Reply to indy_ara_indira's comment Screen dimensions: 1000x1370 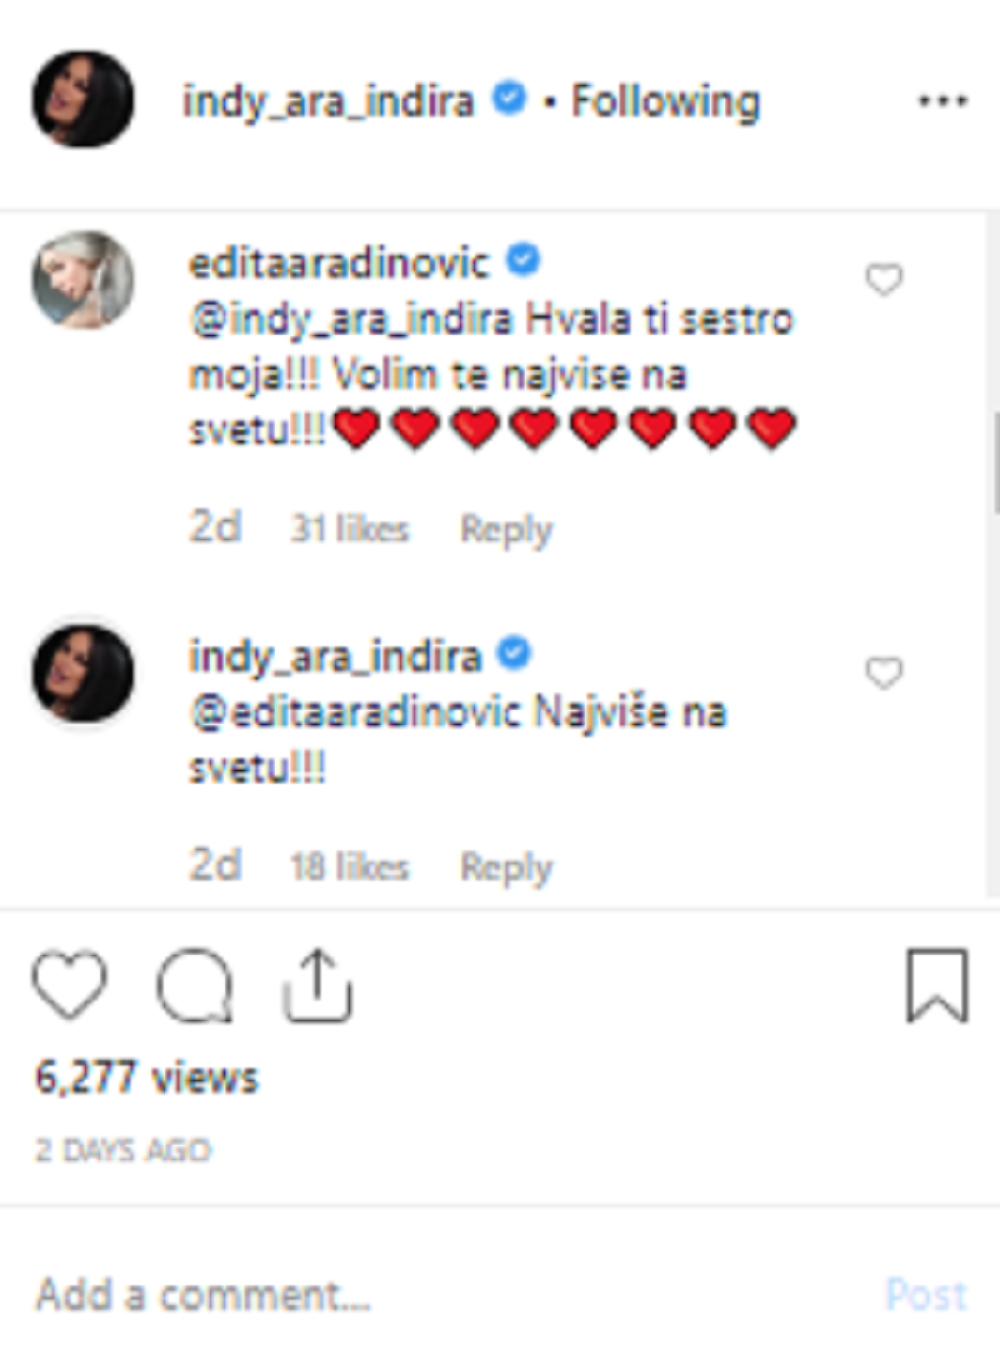point(506,867)
